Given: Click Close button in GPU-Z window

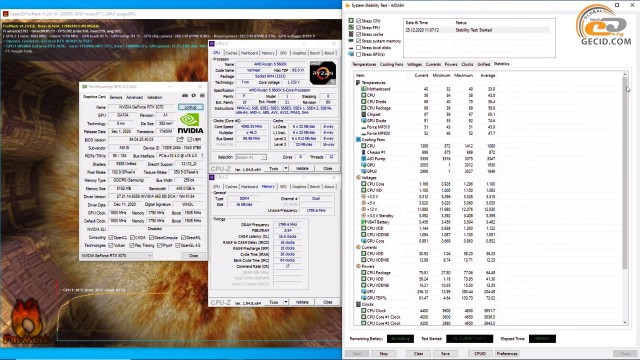Looking at the screenshot, I should (193, 256).
